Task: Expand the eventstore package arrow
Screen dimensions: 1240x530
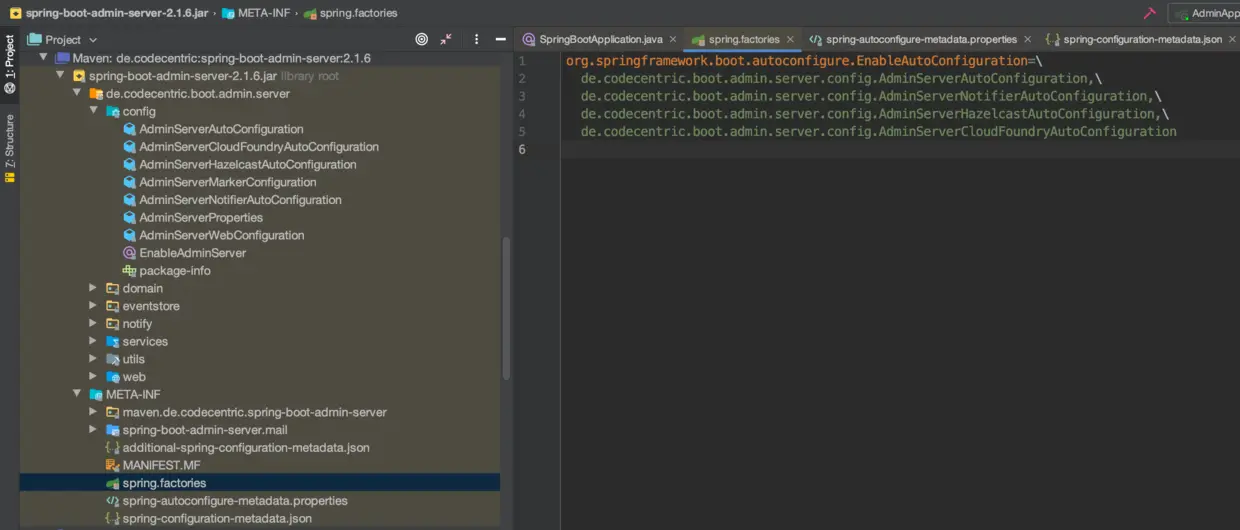Action: (x=93, y=306)
